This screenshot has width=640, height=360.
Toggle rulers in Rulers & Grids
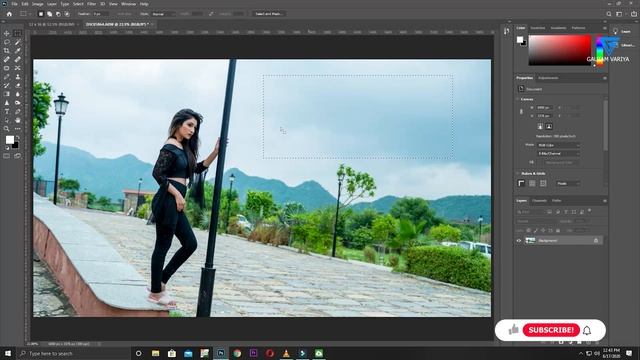click(x=521, y=184)
